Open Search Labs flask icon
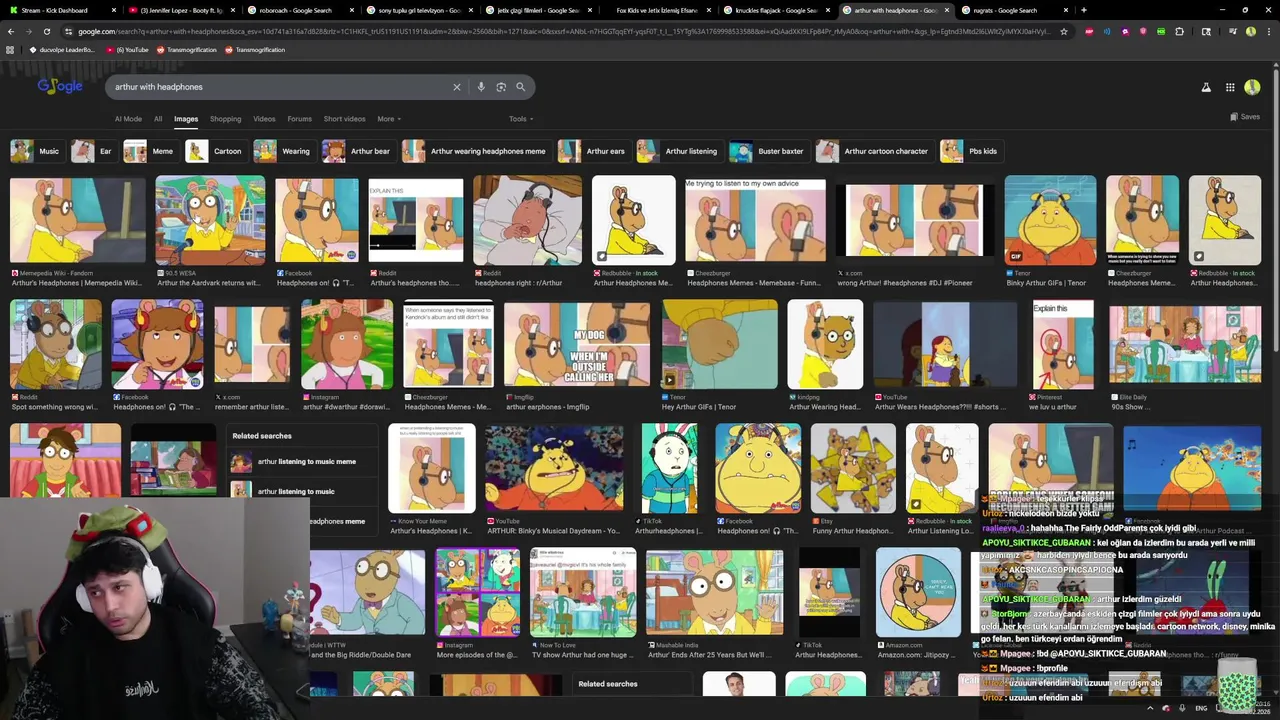 tap(1206, 87)
